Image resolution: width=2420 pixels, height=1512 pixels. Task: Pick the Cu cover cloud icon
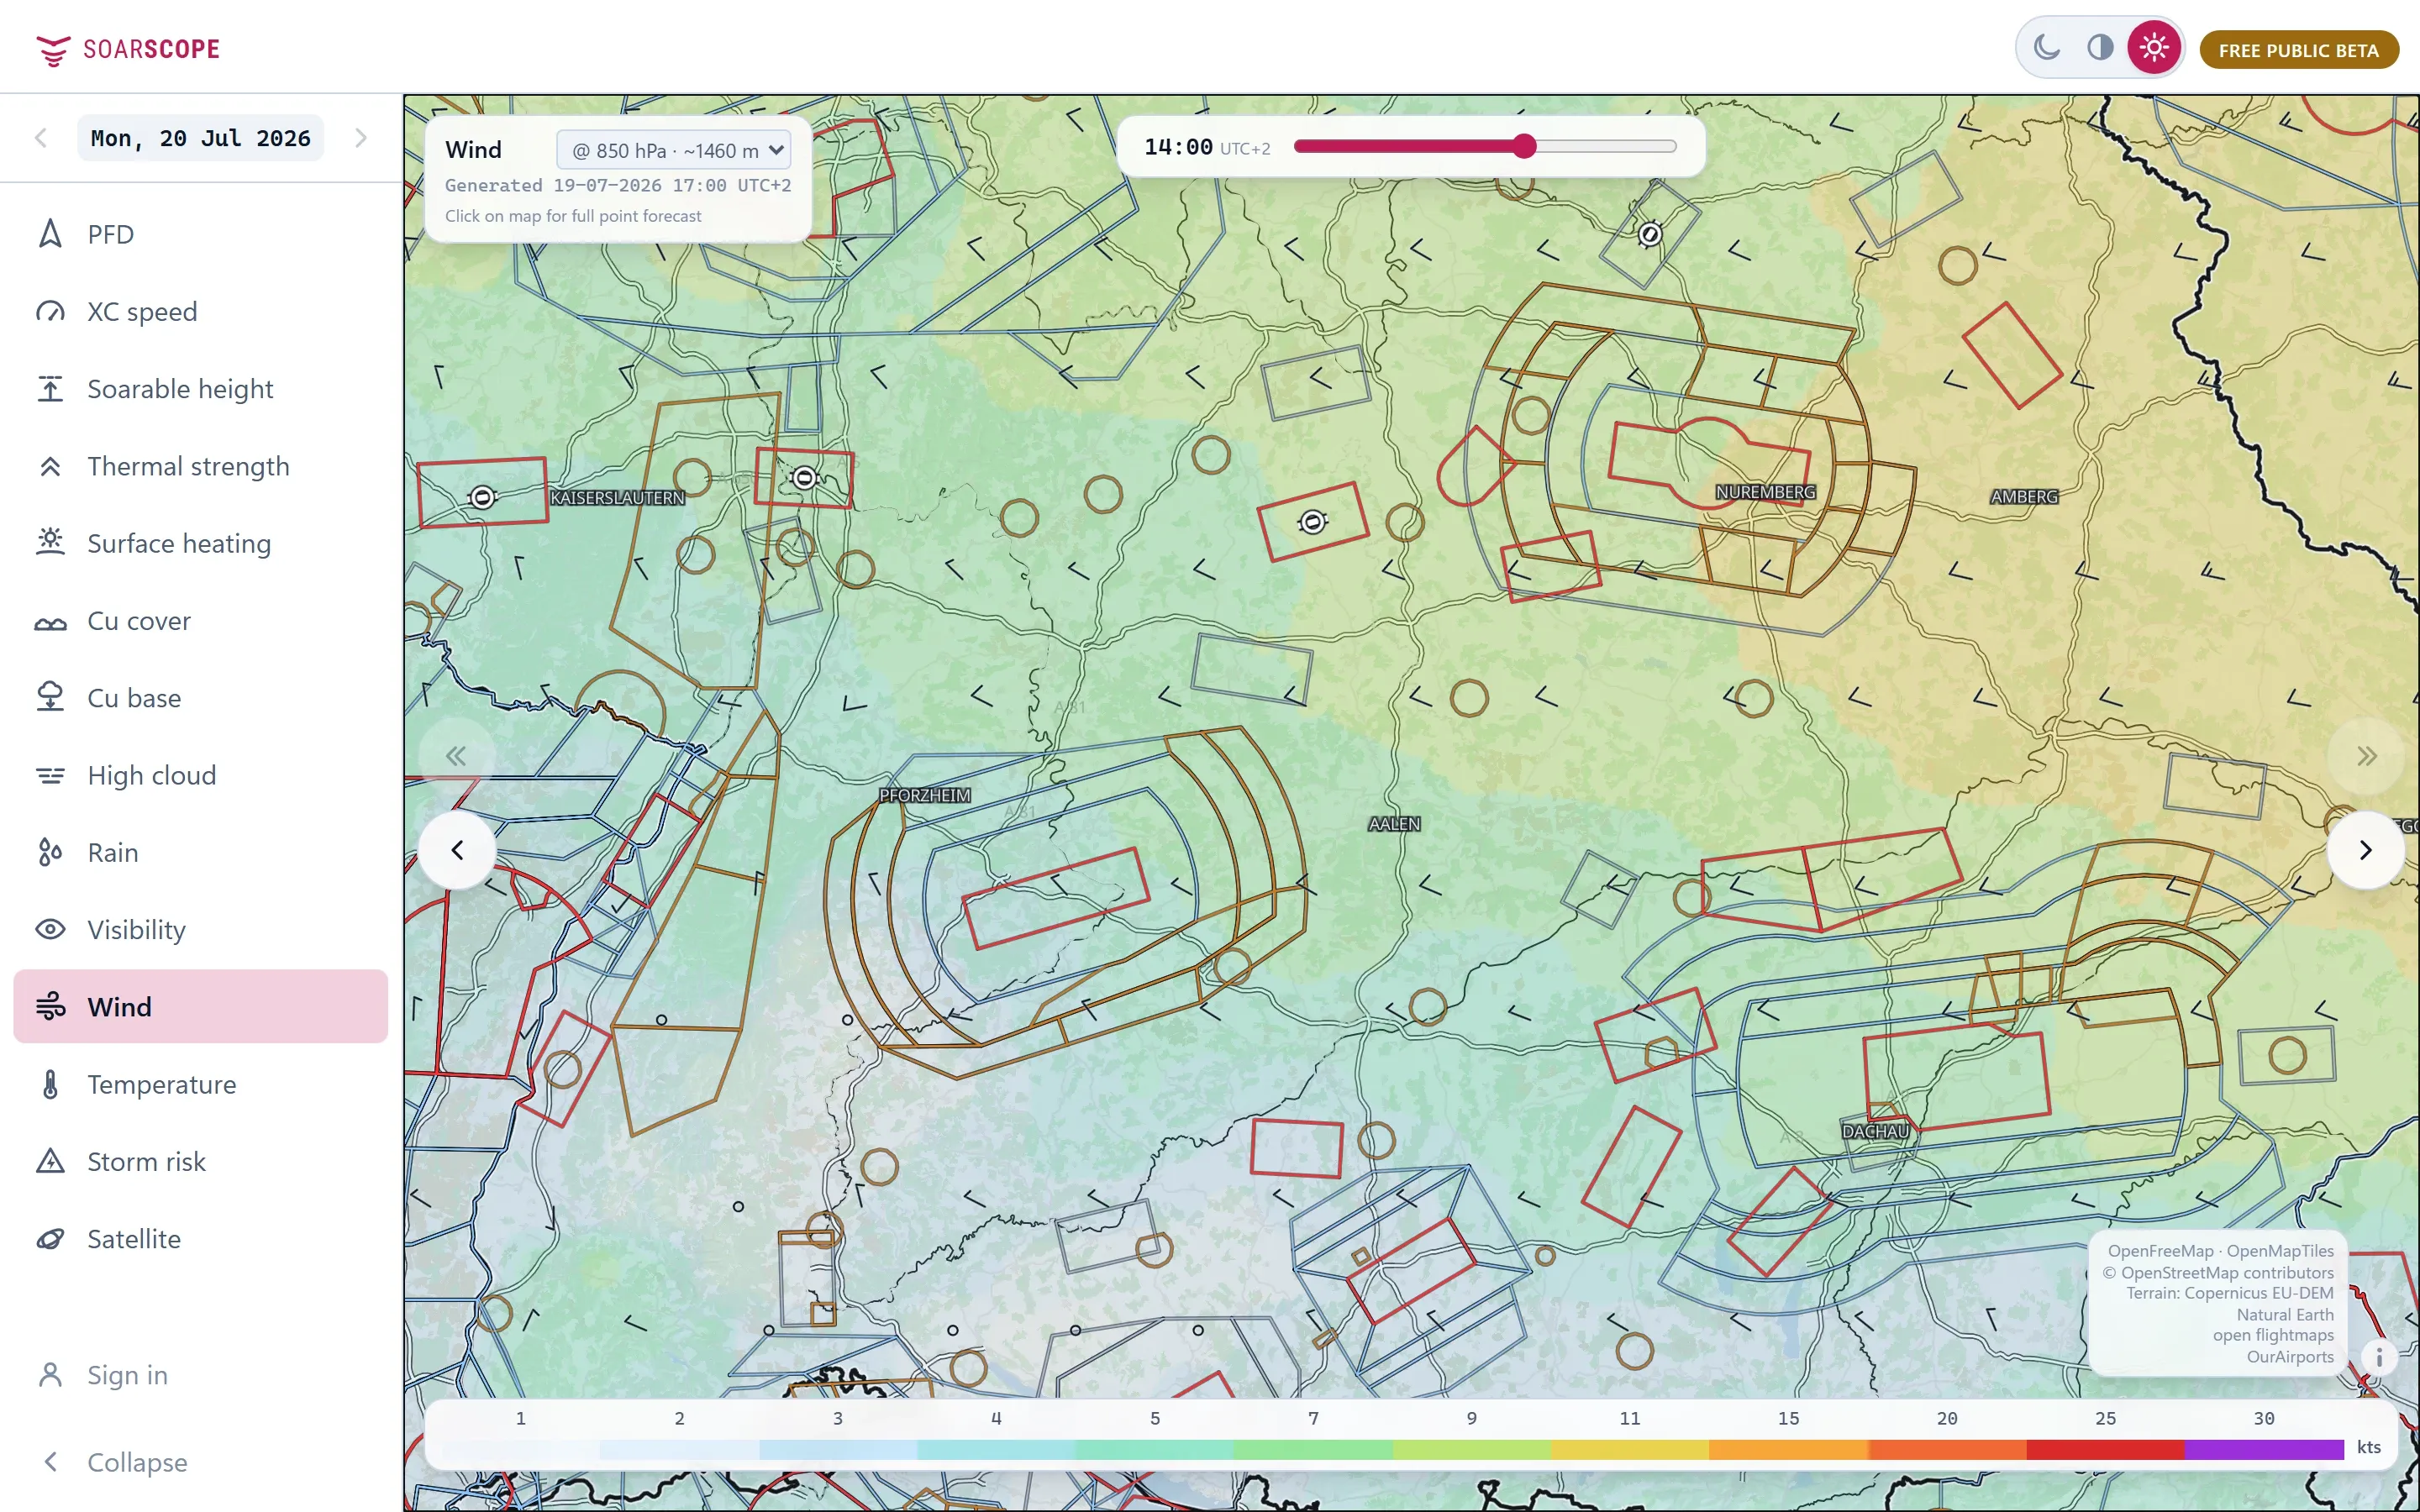(50, 622)
